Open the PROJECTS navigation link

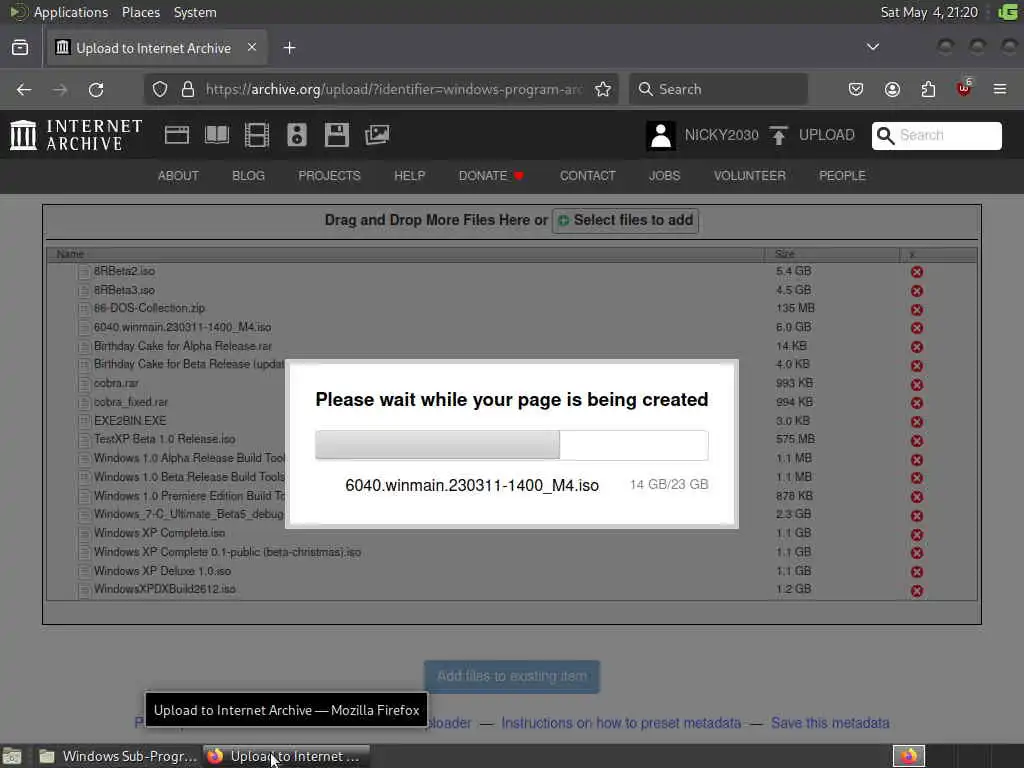coord(329,176)
